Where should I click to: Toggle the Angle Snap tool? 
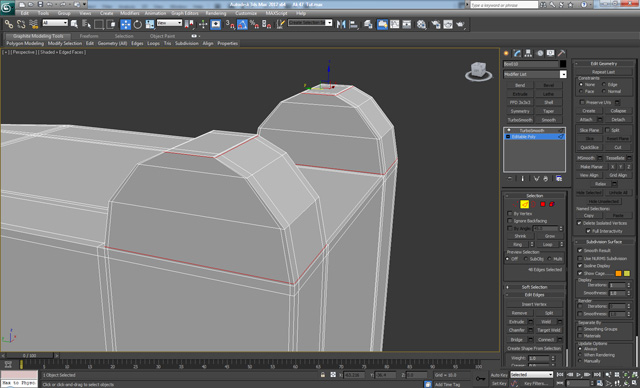tap(242, 24)
